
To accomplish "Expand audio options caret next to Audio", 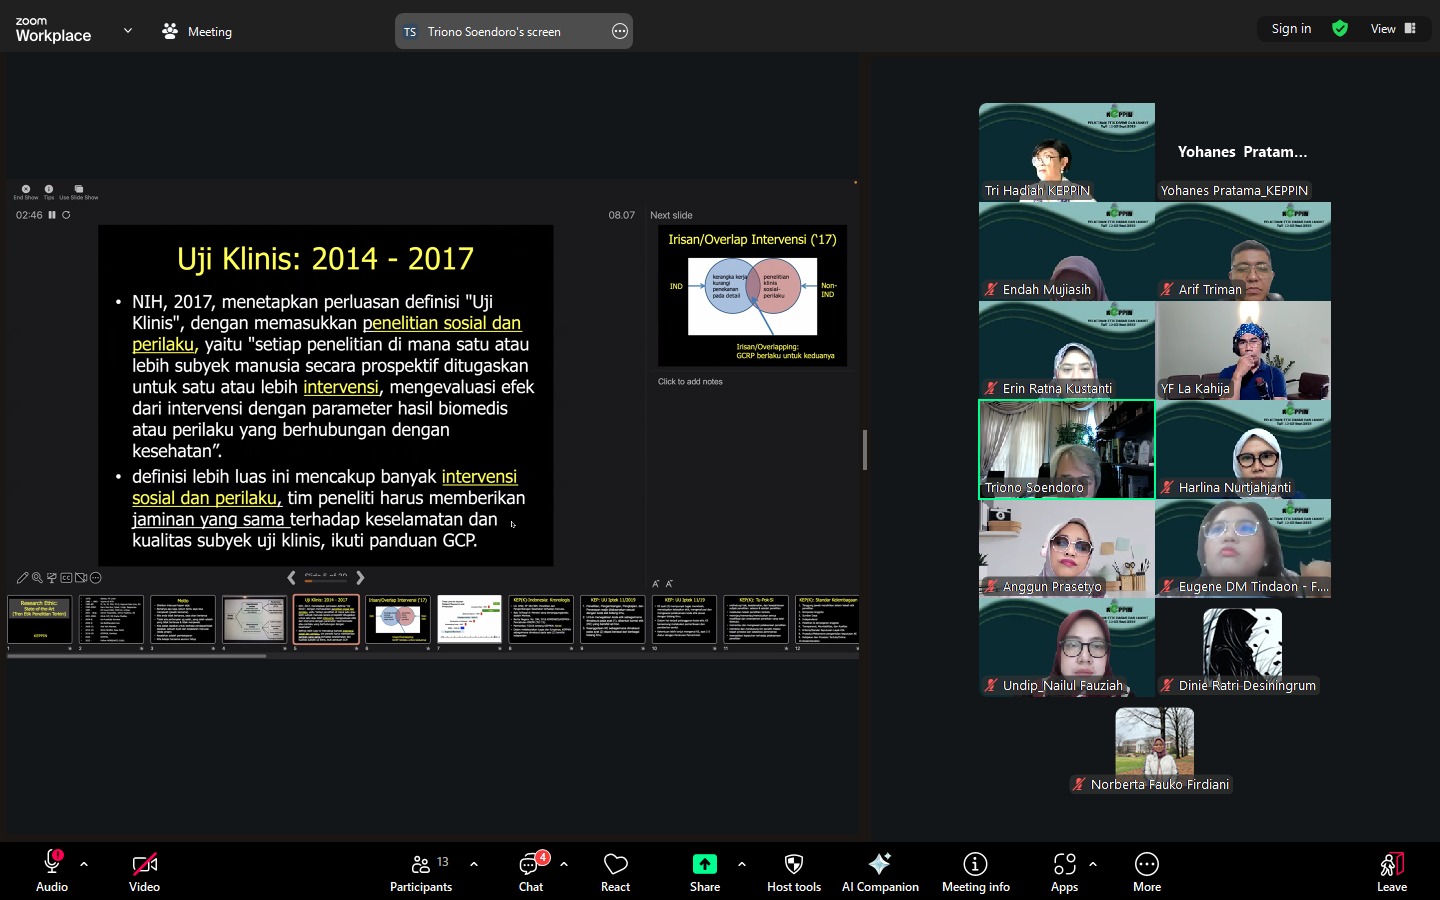I will [x=84, y=864].
